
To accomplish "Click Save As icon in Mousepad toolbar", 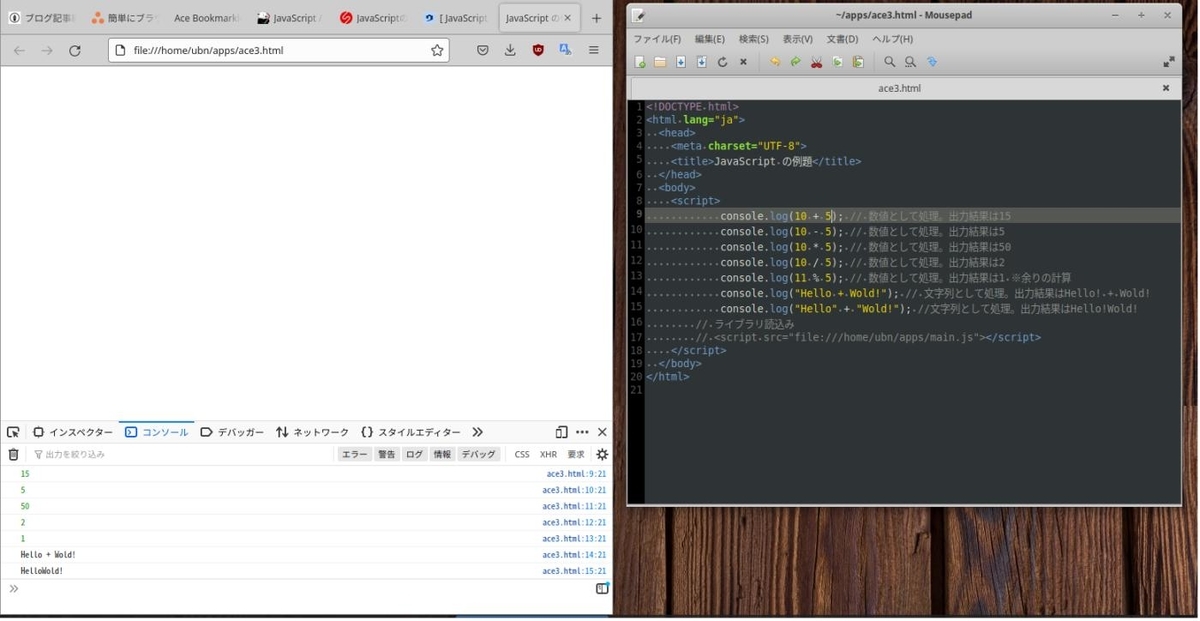I will [x=702, y=62].
